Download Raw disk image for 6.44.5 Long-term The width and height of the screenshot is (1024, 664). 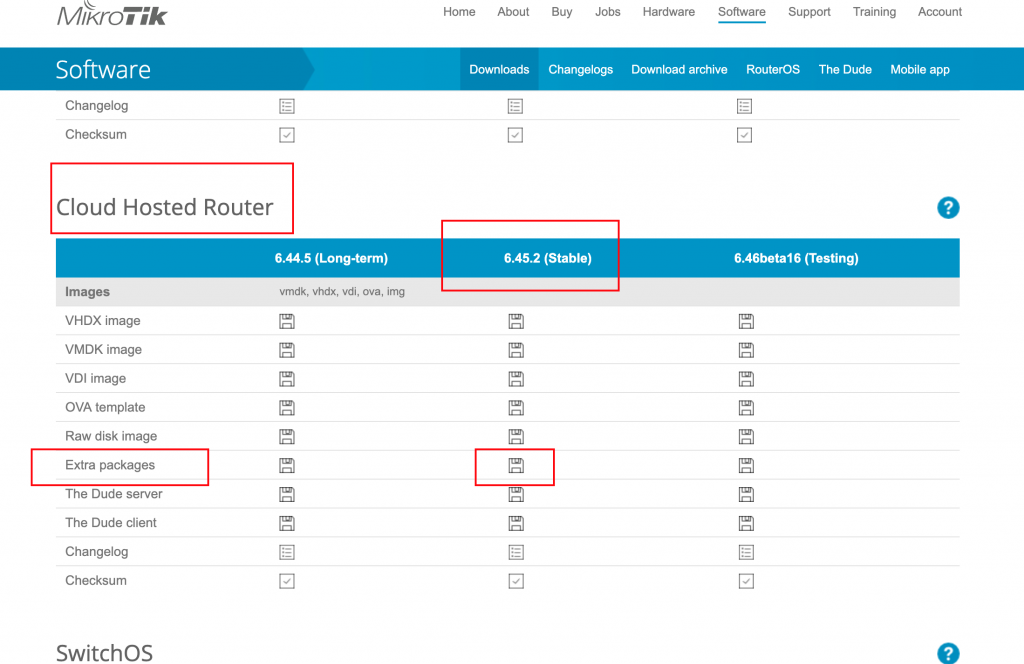point(287,436)
